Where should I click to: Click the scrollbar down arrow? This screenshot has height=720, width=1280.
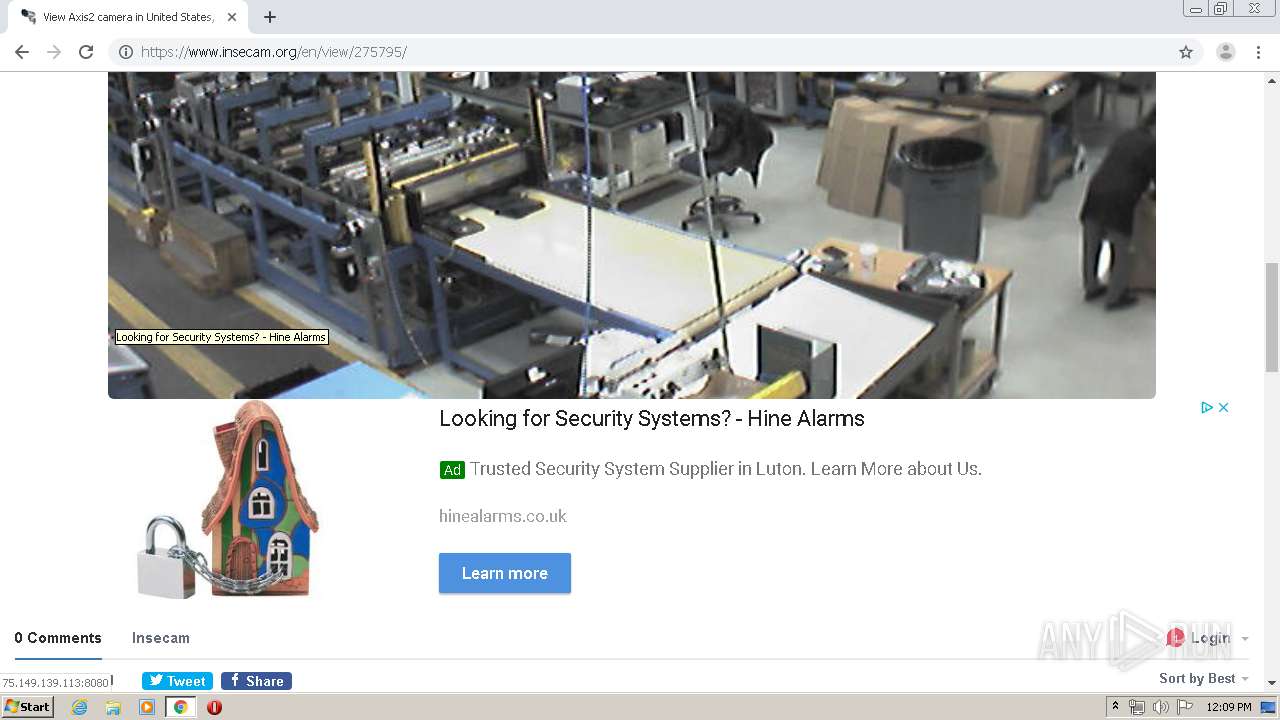click(x=1272, y=684)
